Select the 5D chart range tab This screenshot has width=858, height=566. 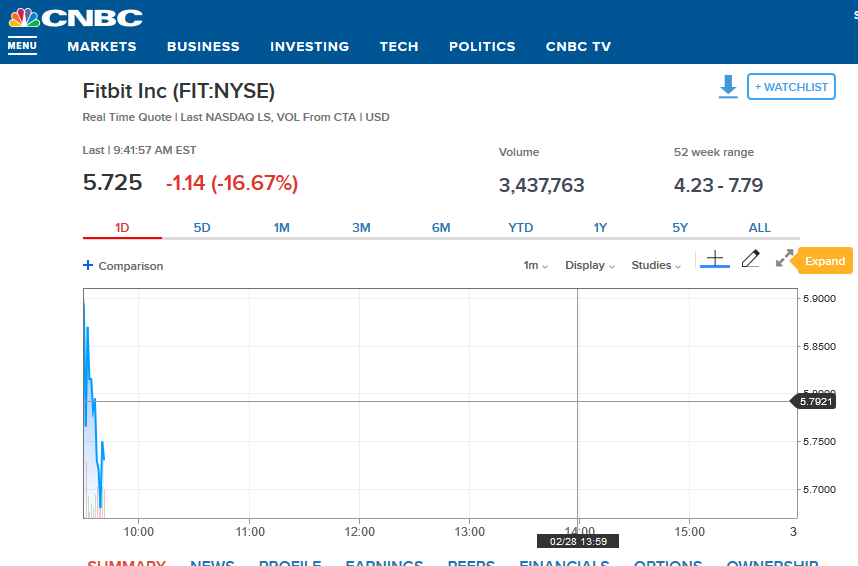(x=202, y=228)
